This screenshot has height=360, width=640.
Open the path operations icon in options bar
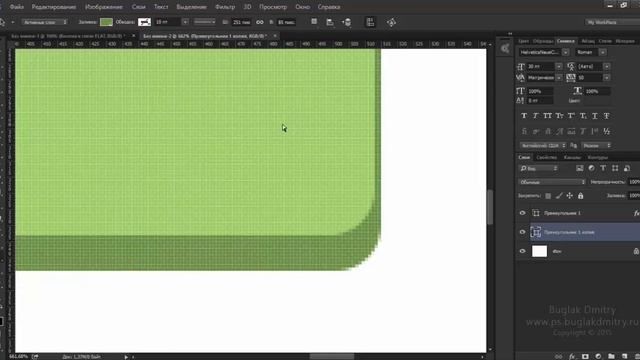(314, 22)
